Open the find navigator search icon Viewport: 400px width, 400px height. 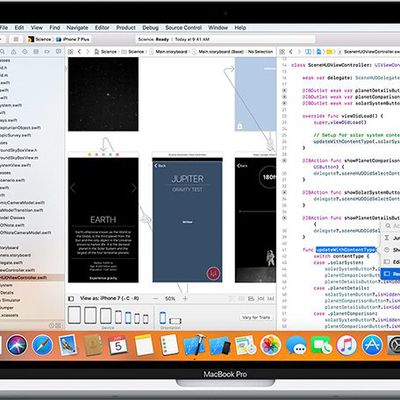pyautogui.click(x=2, y=52)
